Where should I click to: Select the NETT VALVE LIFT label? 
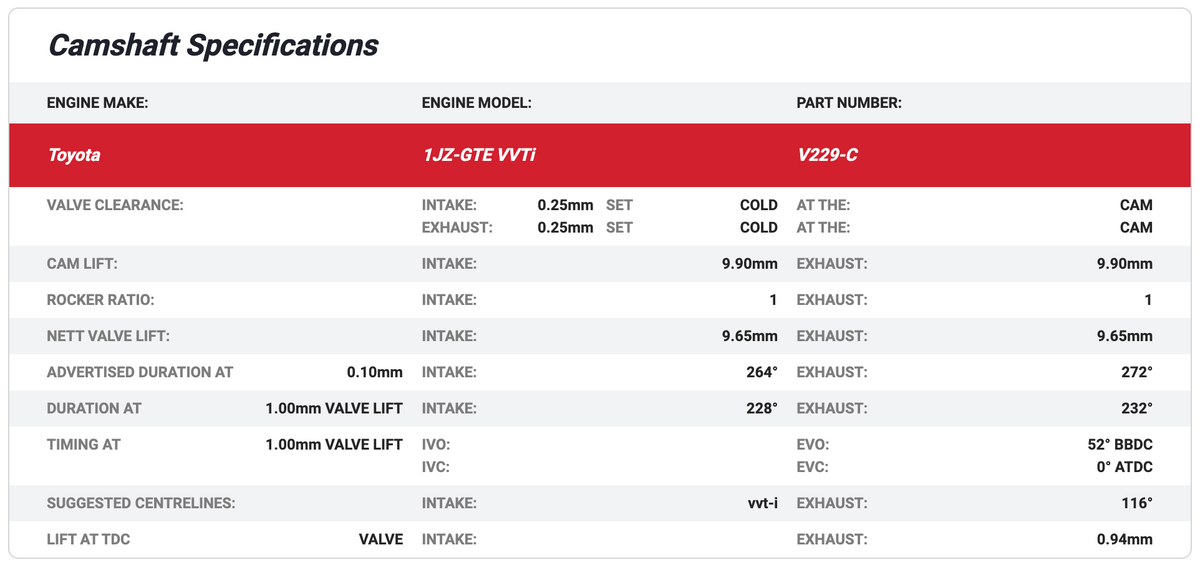[x=115, y=336]
